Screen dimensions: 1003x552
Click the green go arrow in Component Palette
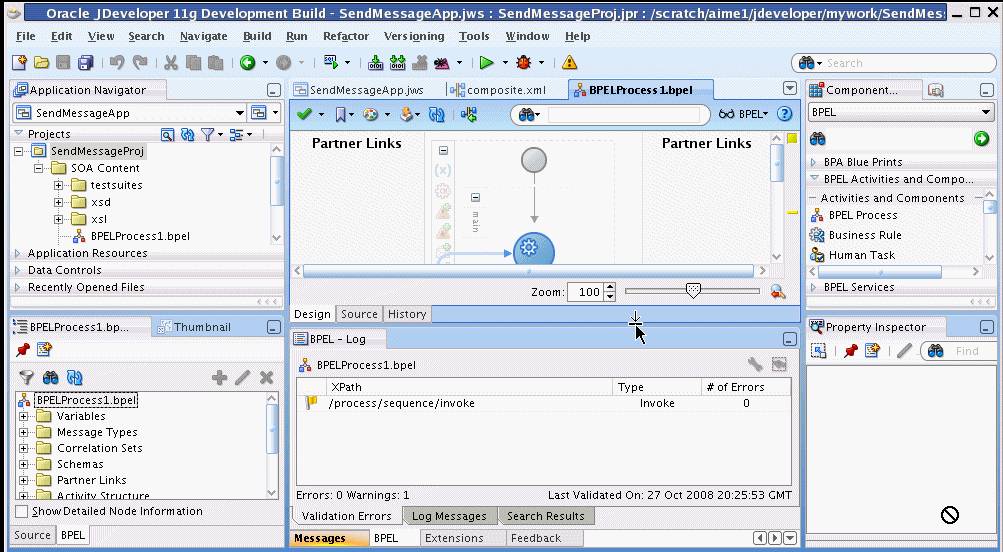click(x=981, y=138)
